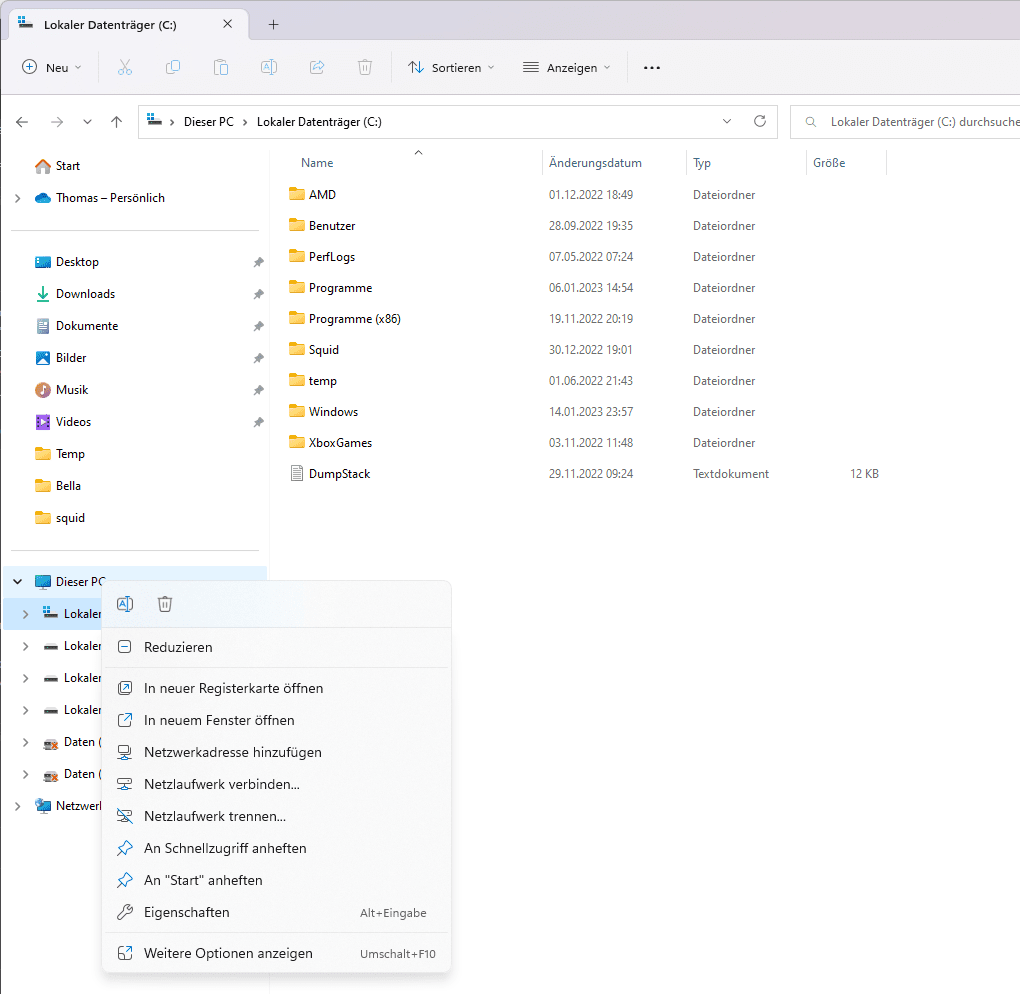Click the DumpStack text document icon

297,474
